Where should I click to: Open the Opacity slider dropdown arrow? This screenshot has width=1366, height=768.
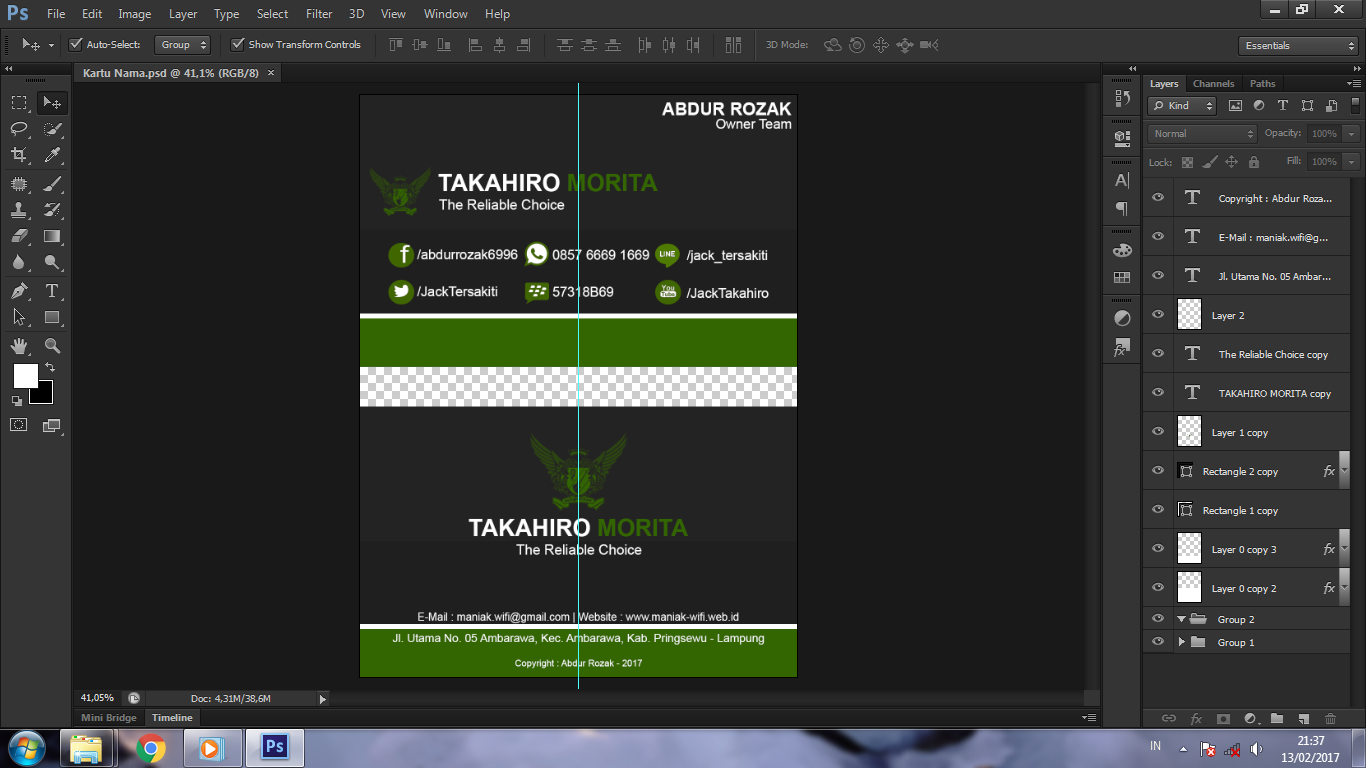[x=1352, y=133]
